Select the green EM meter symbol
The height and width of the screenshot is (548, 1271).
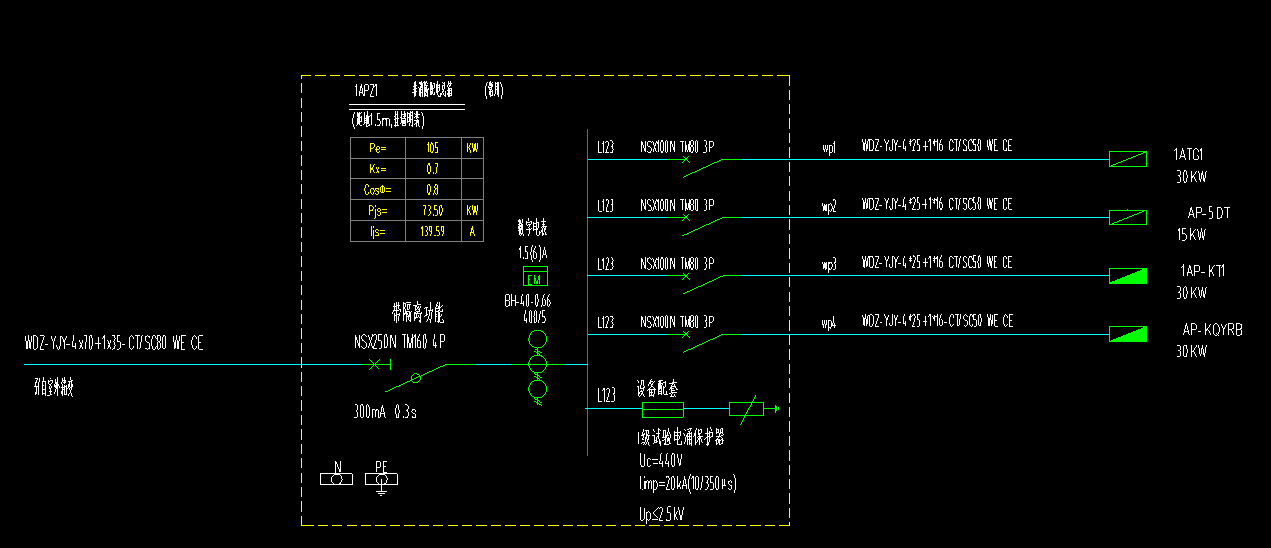(535, 278)
